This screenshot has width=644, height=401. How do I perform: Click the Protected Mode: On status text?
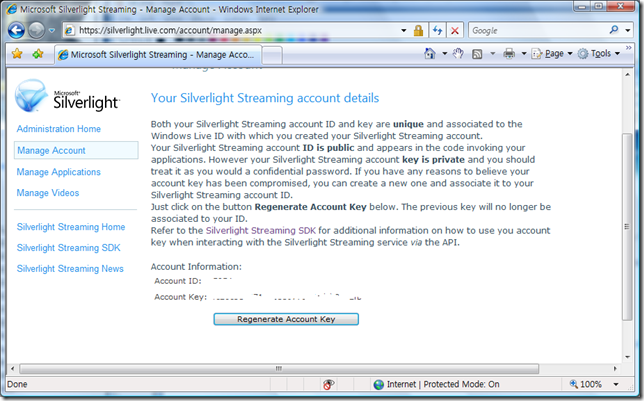pos(461,385)
